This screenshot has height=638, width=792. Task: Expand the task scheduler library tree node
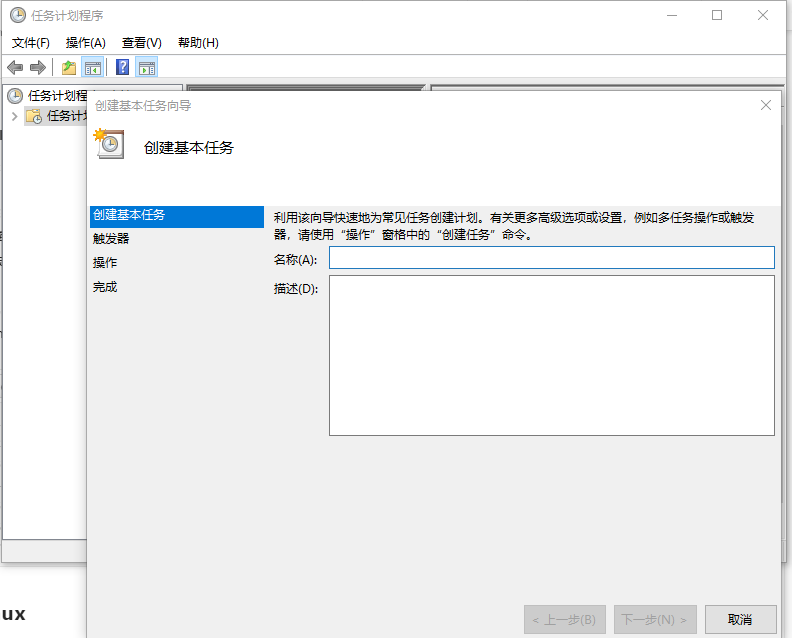coord(15,117)
